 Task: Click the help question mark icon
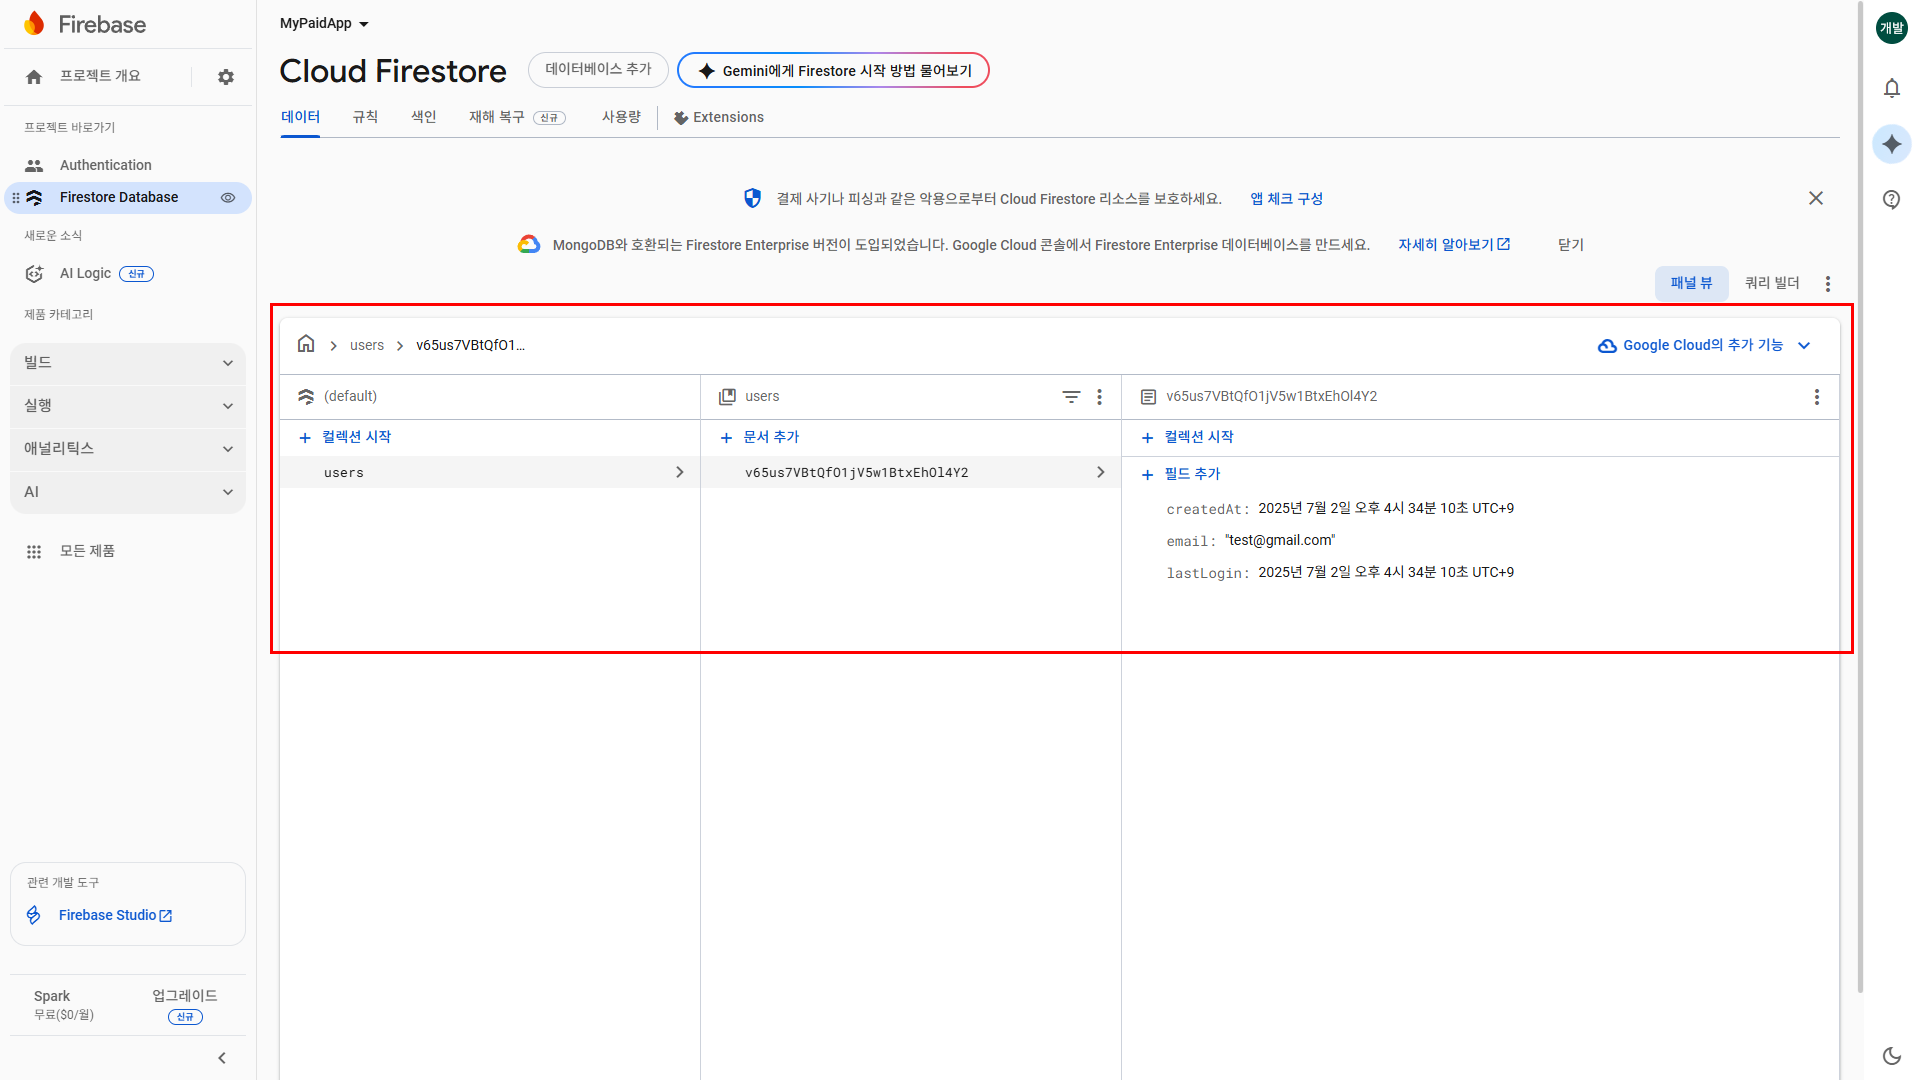tap(1891, 199)
